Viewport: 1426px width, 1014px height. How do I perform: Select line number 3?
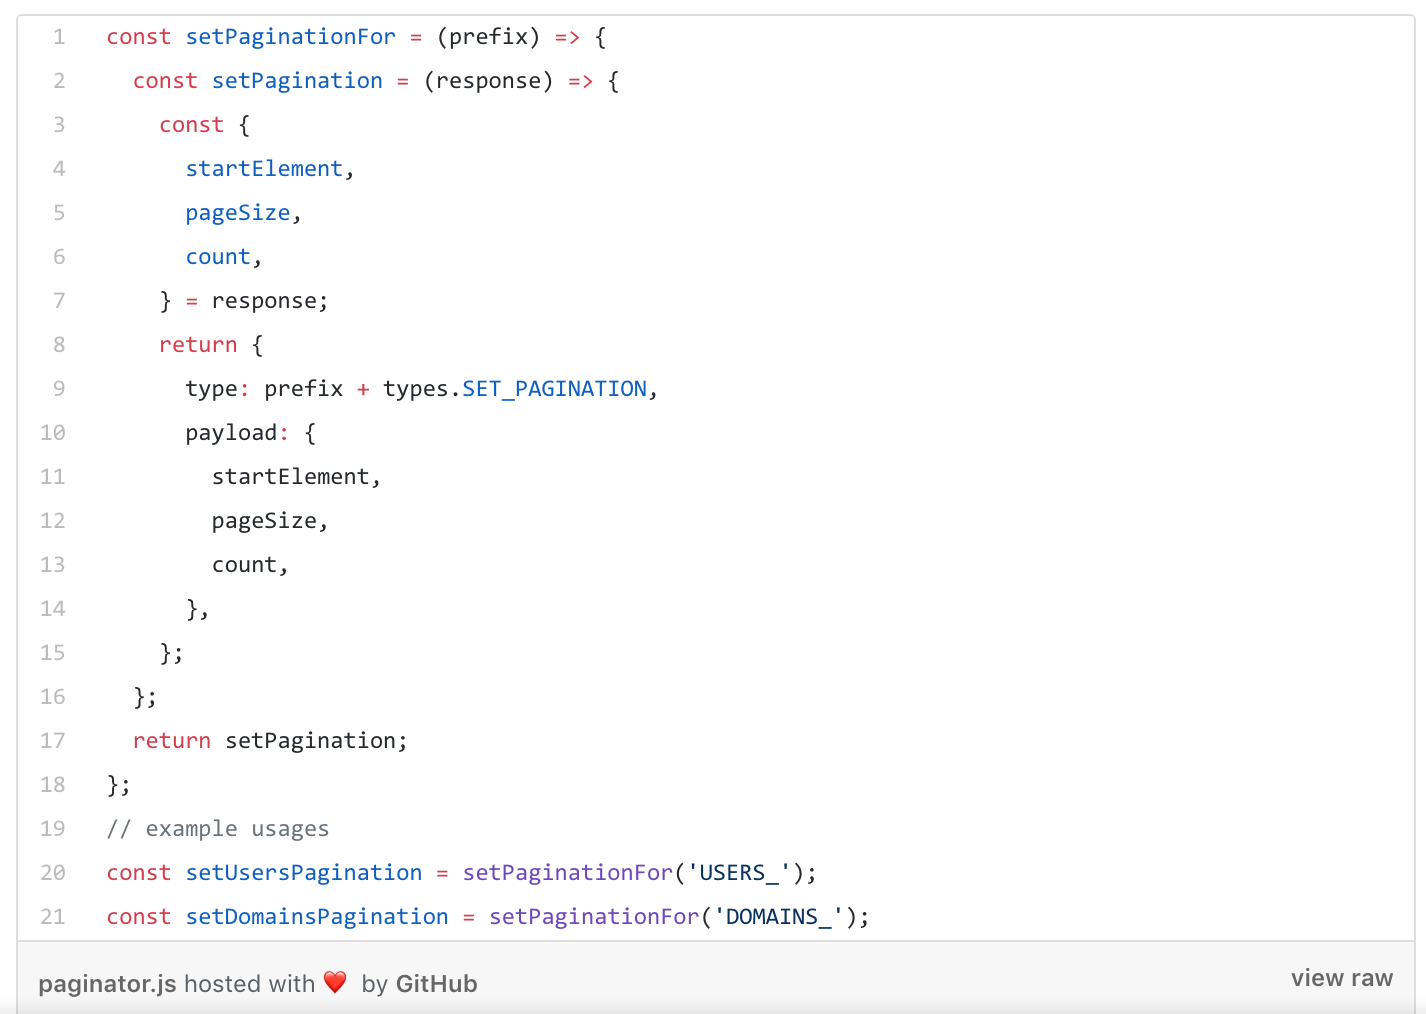click(59, 125)
